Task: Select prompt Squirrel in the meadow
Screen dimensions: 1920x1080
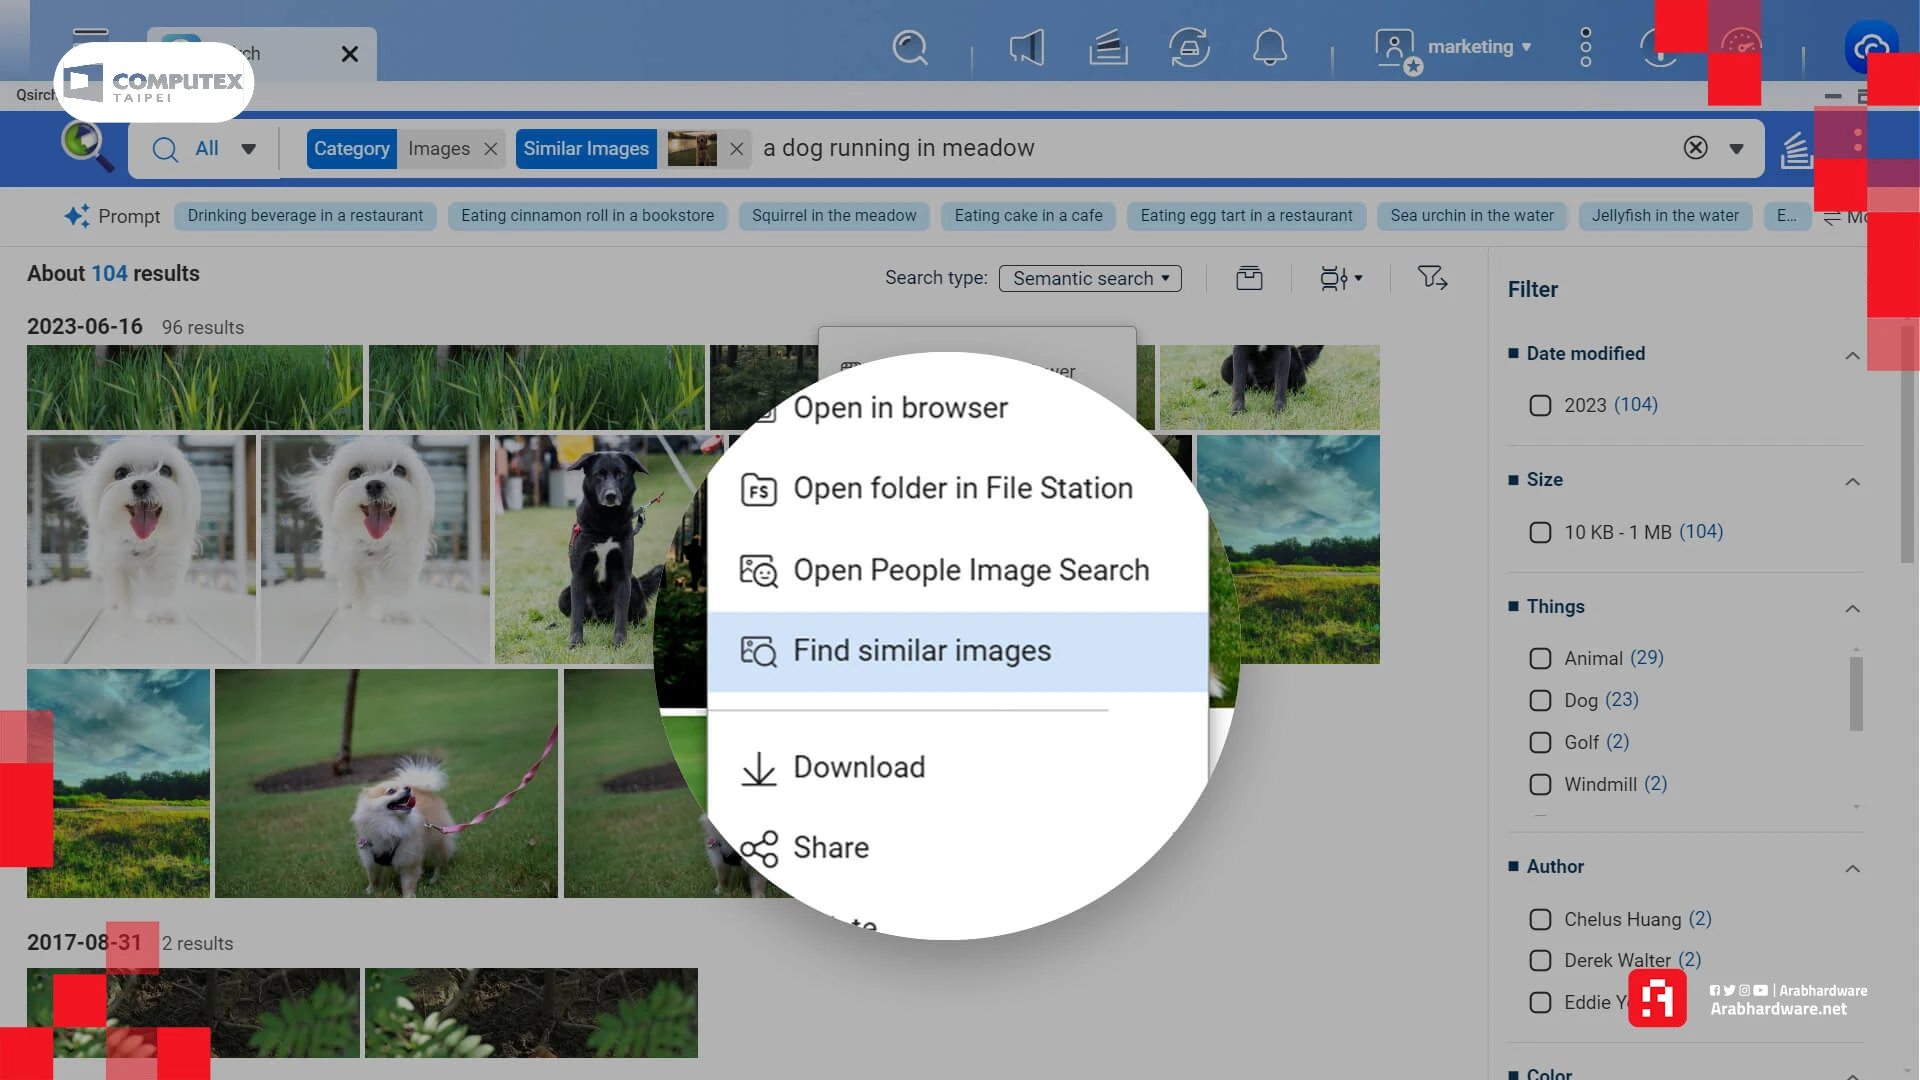Action: click(834, 216)
